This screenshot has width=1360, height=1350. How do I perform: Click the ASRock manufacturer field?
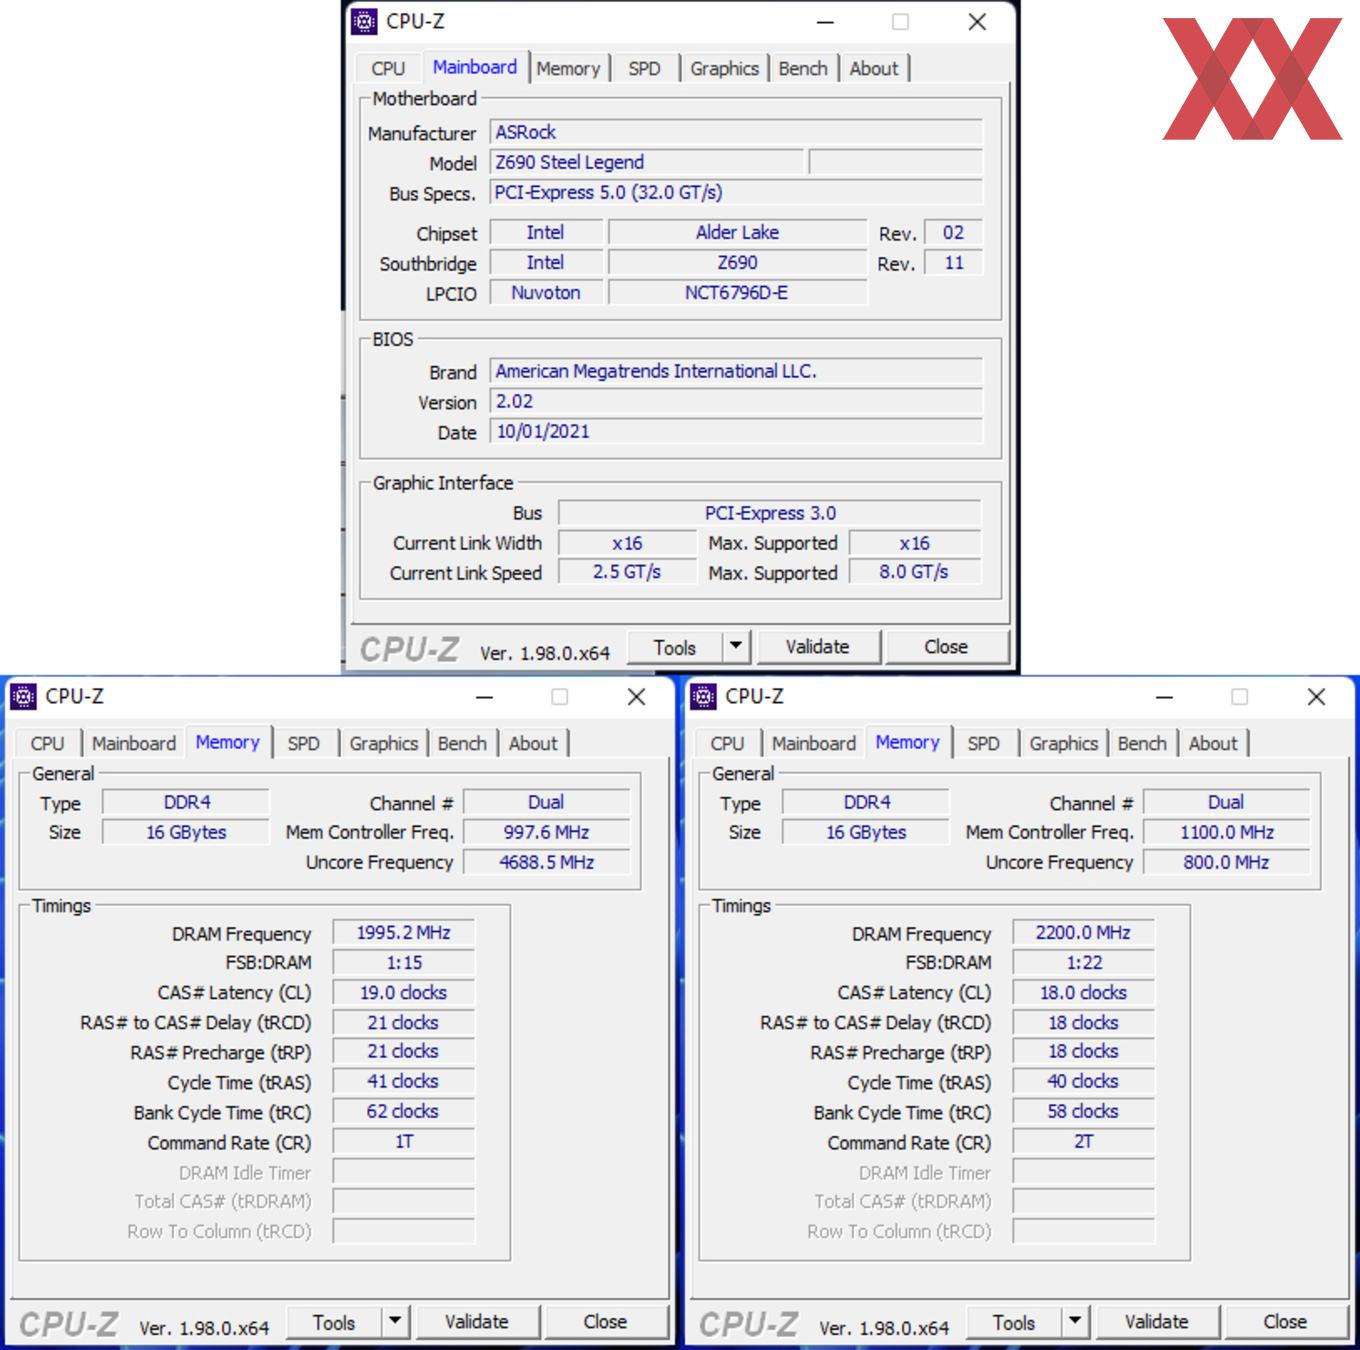pyautogui.click(x=736, y=132)
